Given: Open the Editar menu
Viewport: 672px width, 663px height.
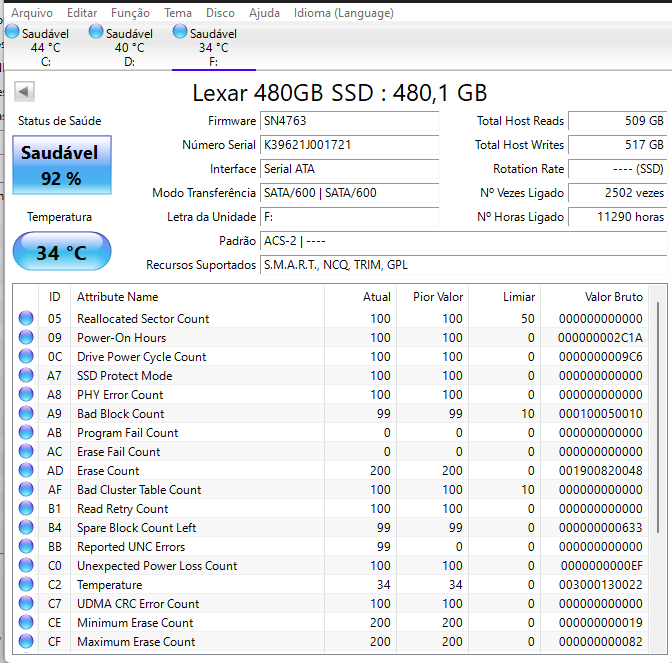Looking at the screenshot, I should [82, 13].
